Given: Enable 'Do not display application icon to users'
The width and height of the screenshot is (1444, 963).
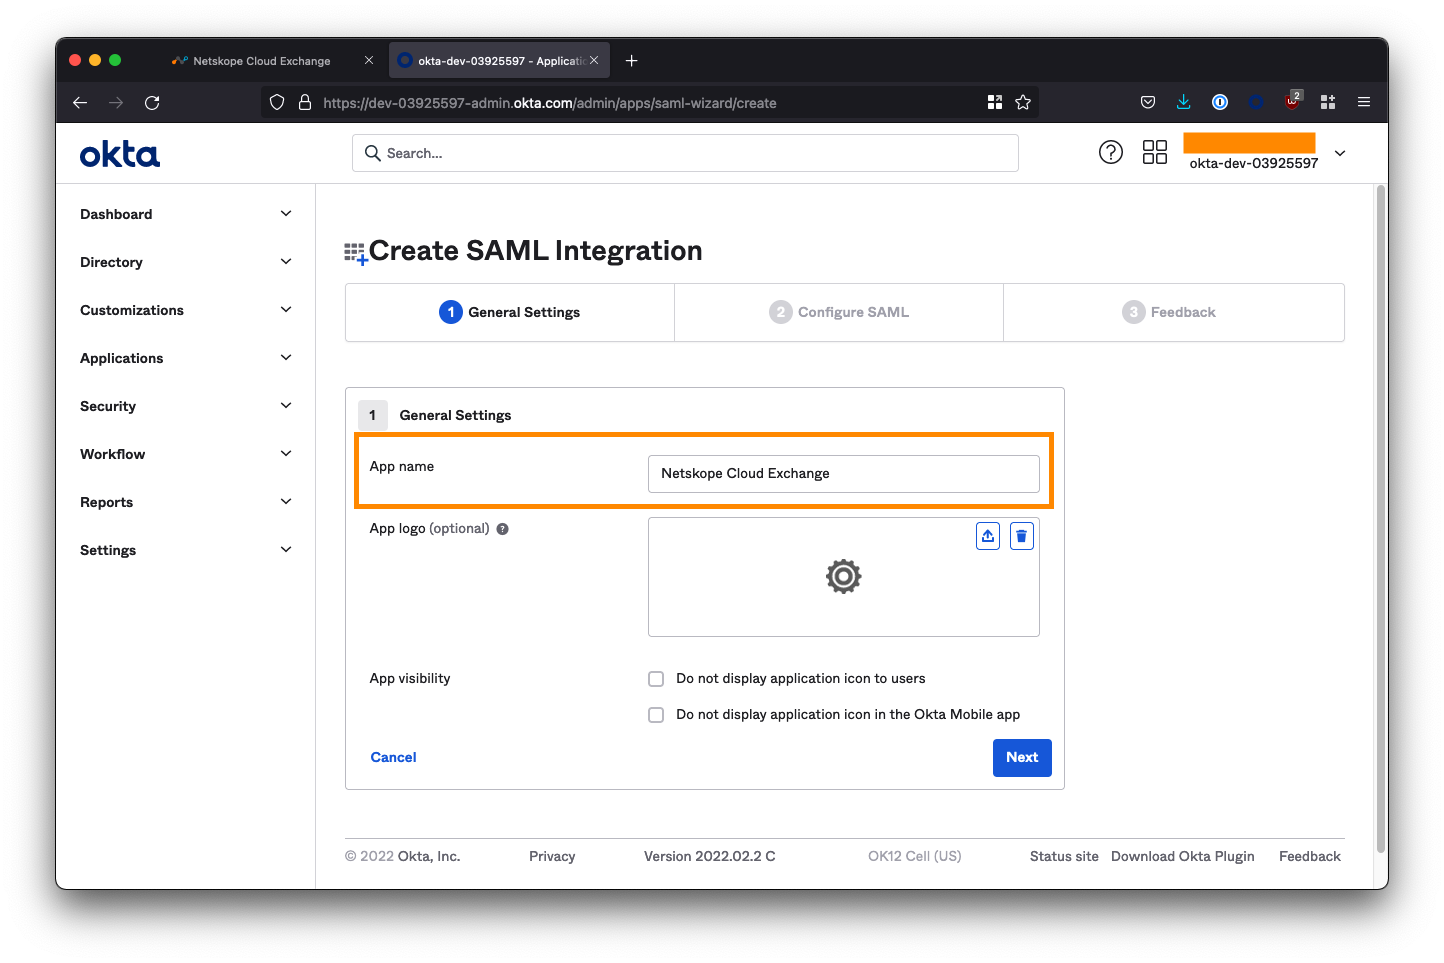Looking at the screenshot, I should tap(656, 679).
